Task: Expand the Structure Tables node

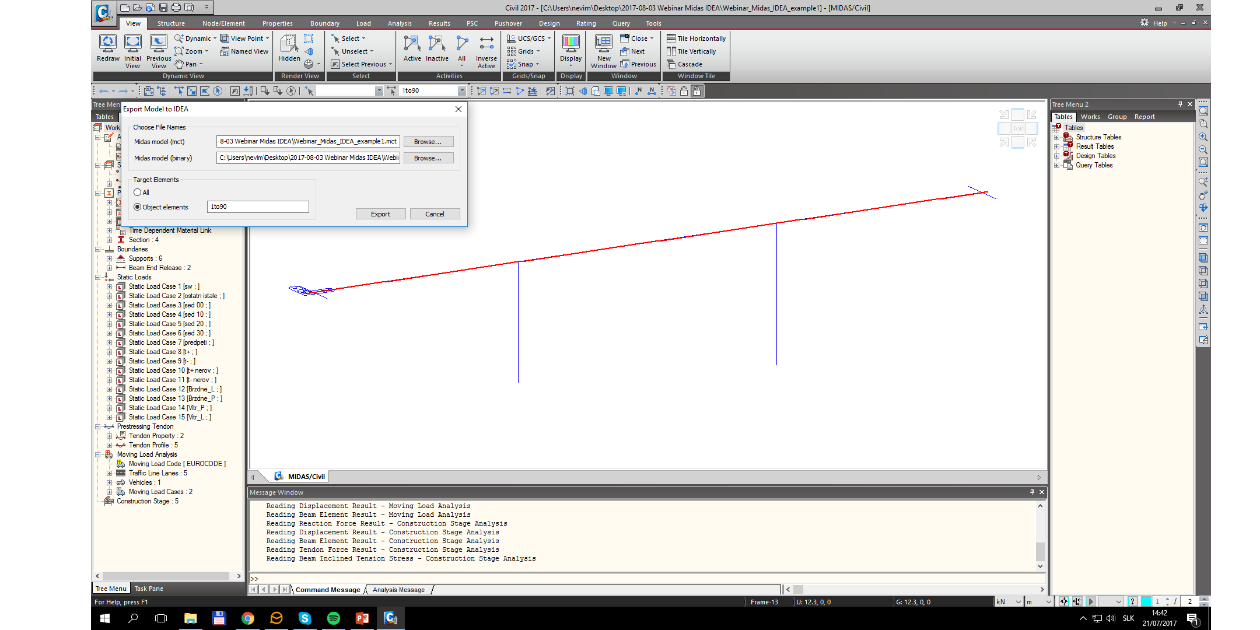Action: click(x=1056, y=137)
